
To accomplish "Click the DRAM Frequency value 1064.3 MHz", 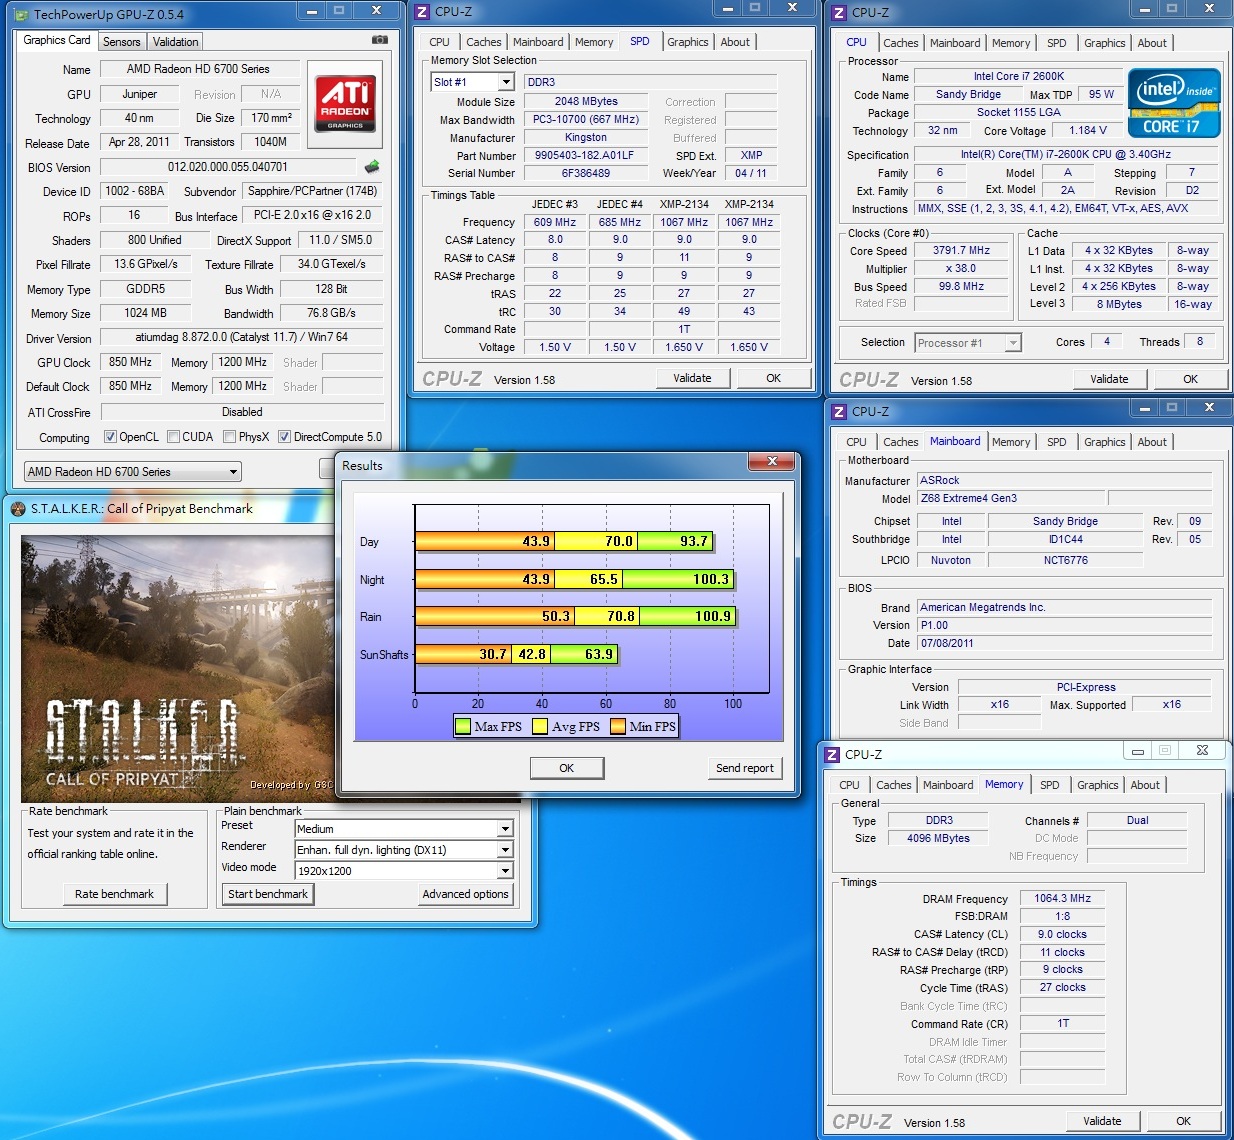I will 1062,899.
